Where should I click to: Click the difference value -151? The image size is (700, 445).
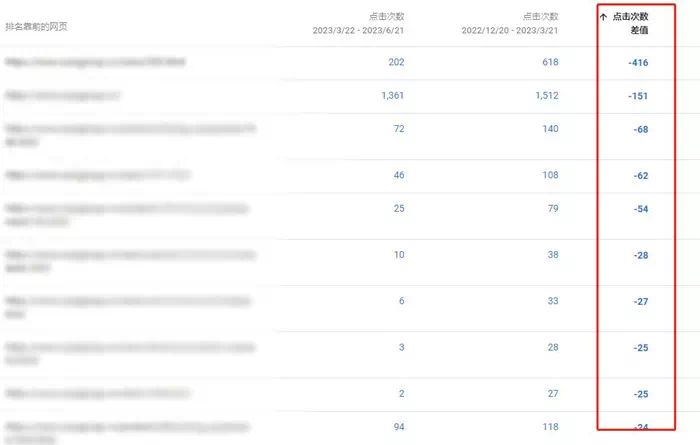[x=637, y=97]
